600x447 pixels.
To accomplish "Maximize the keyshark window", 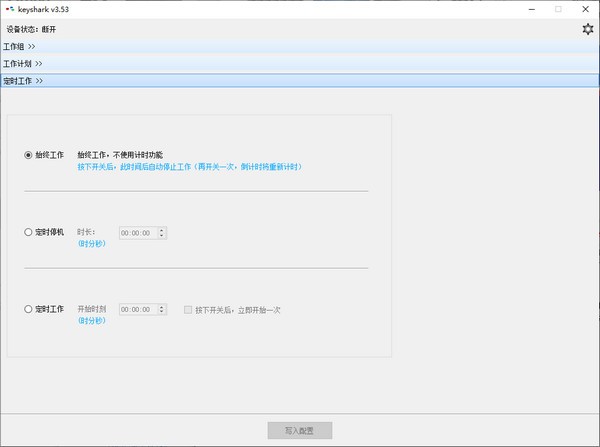I will tap(558, 9).
